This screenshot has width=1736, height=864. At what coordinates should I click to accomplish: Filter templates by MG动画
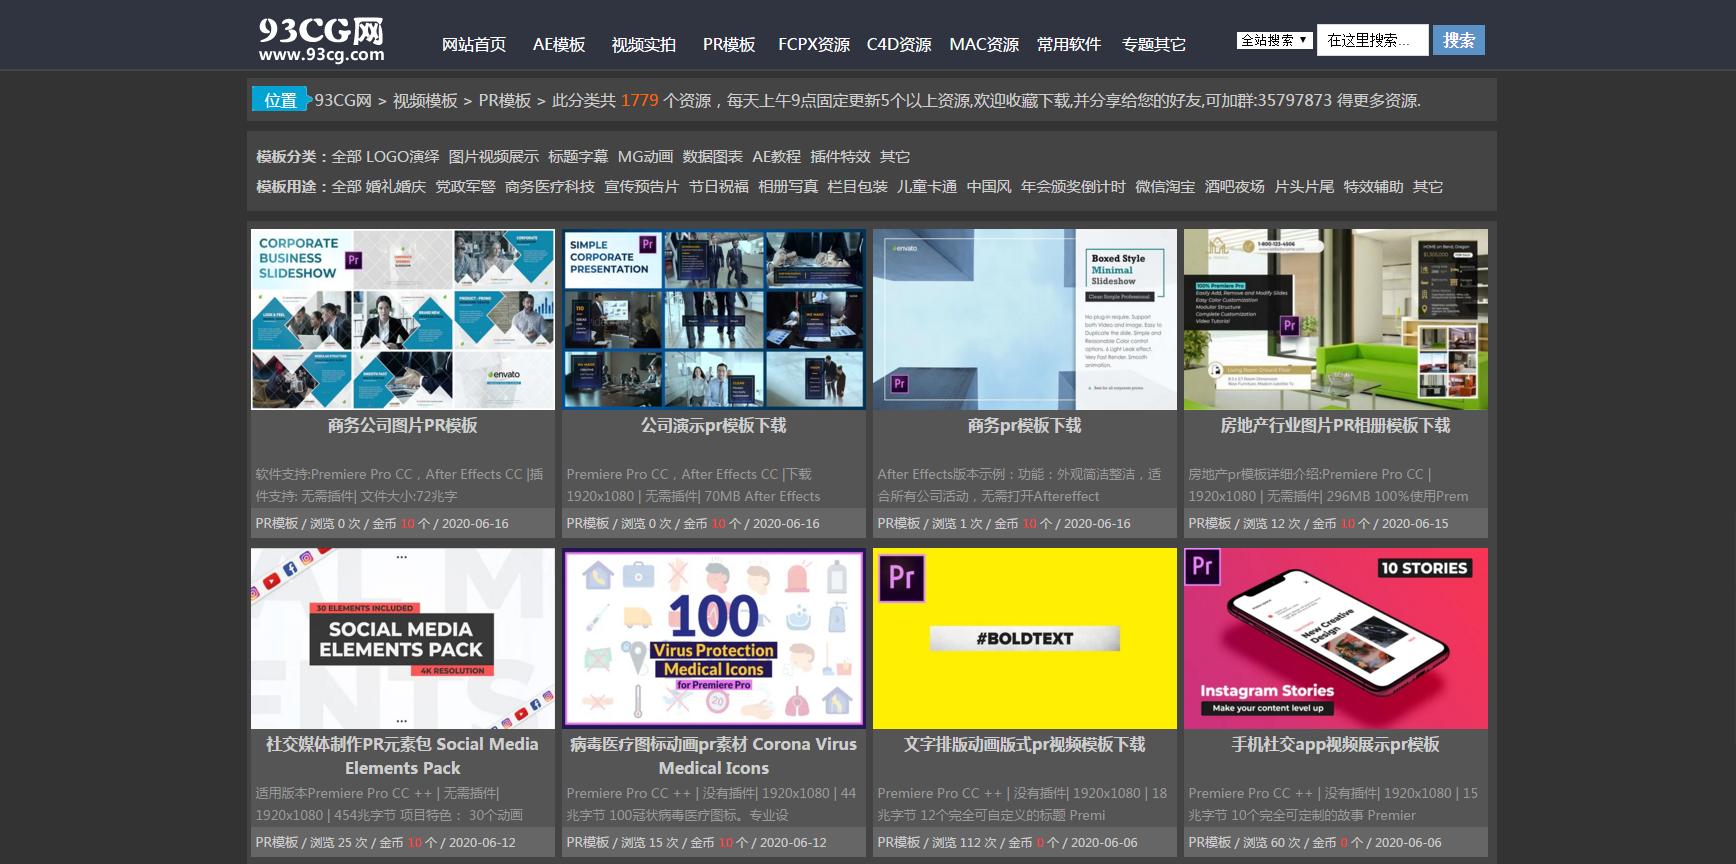point(645,157)
